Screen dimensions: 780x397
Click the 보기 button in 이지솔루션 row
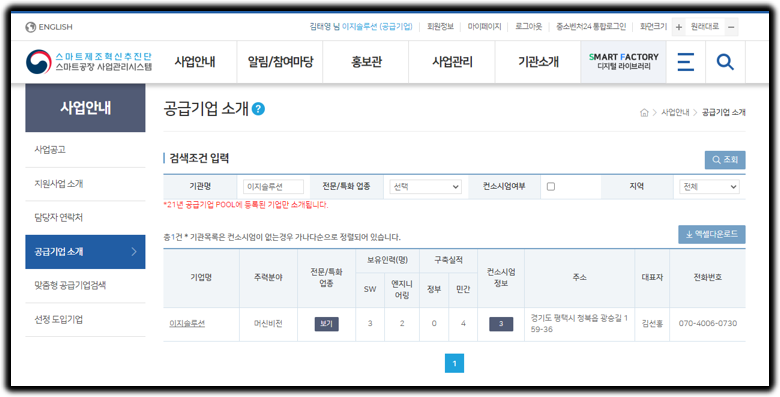coord(326,324)
